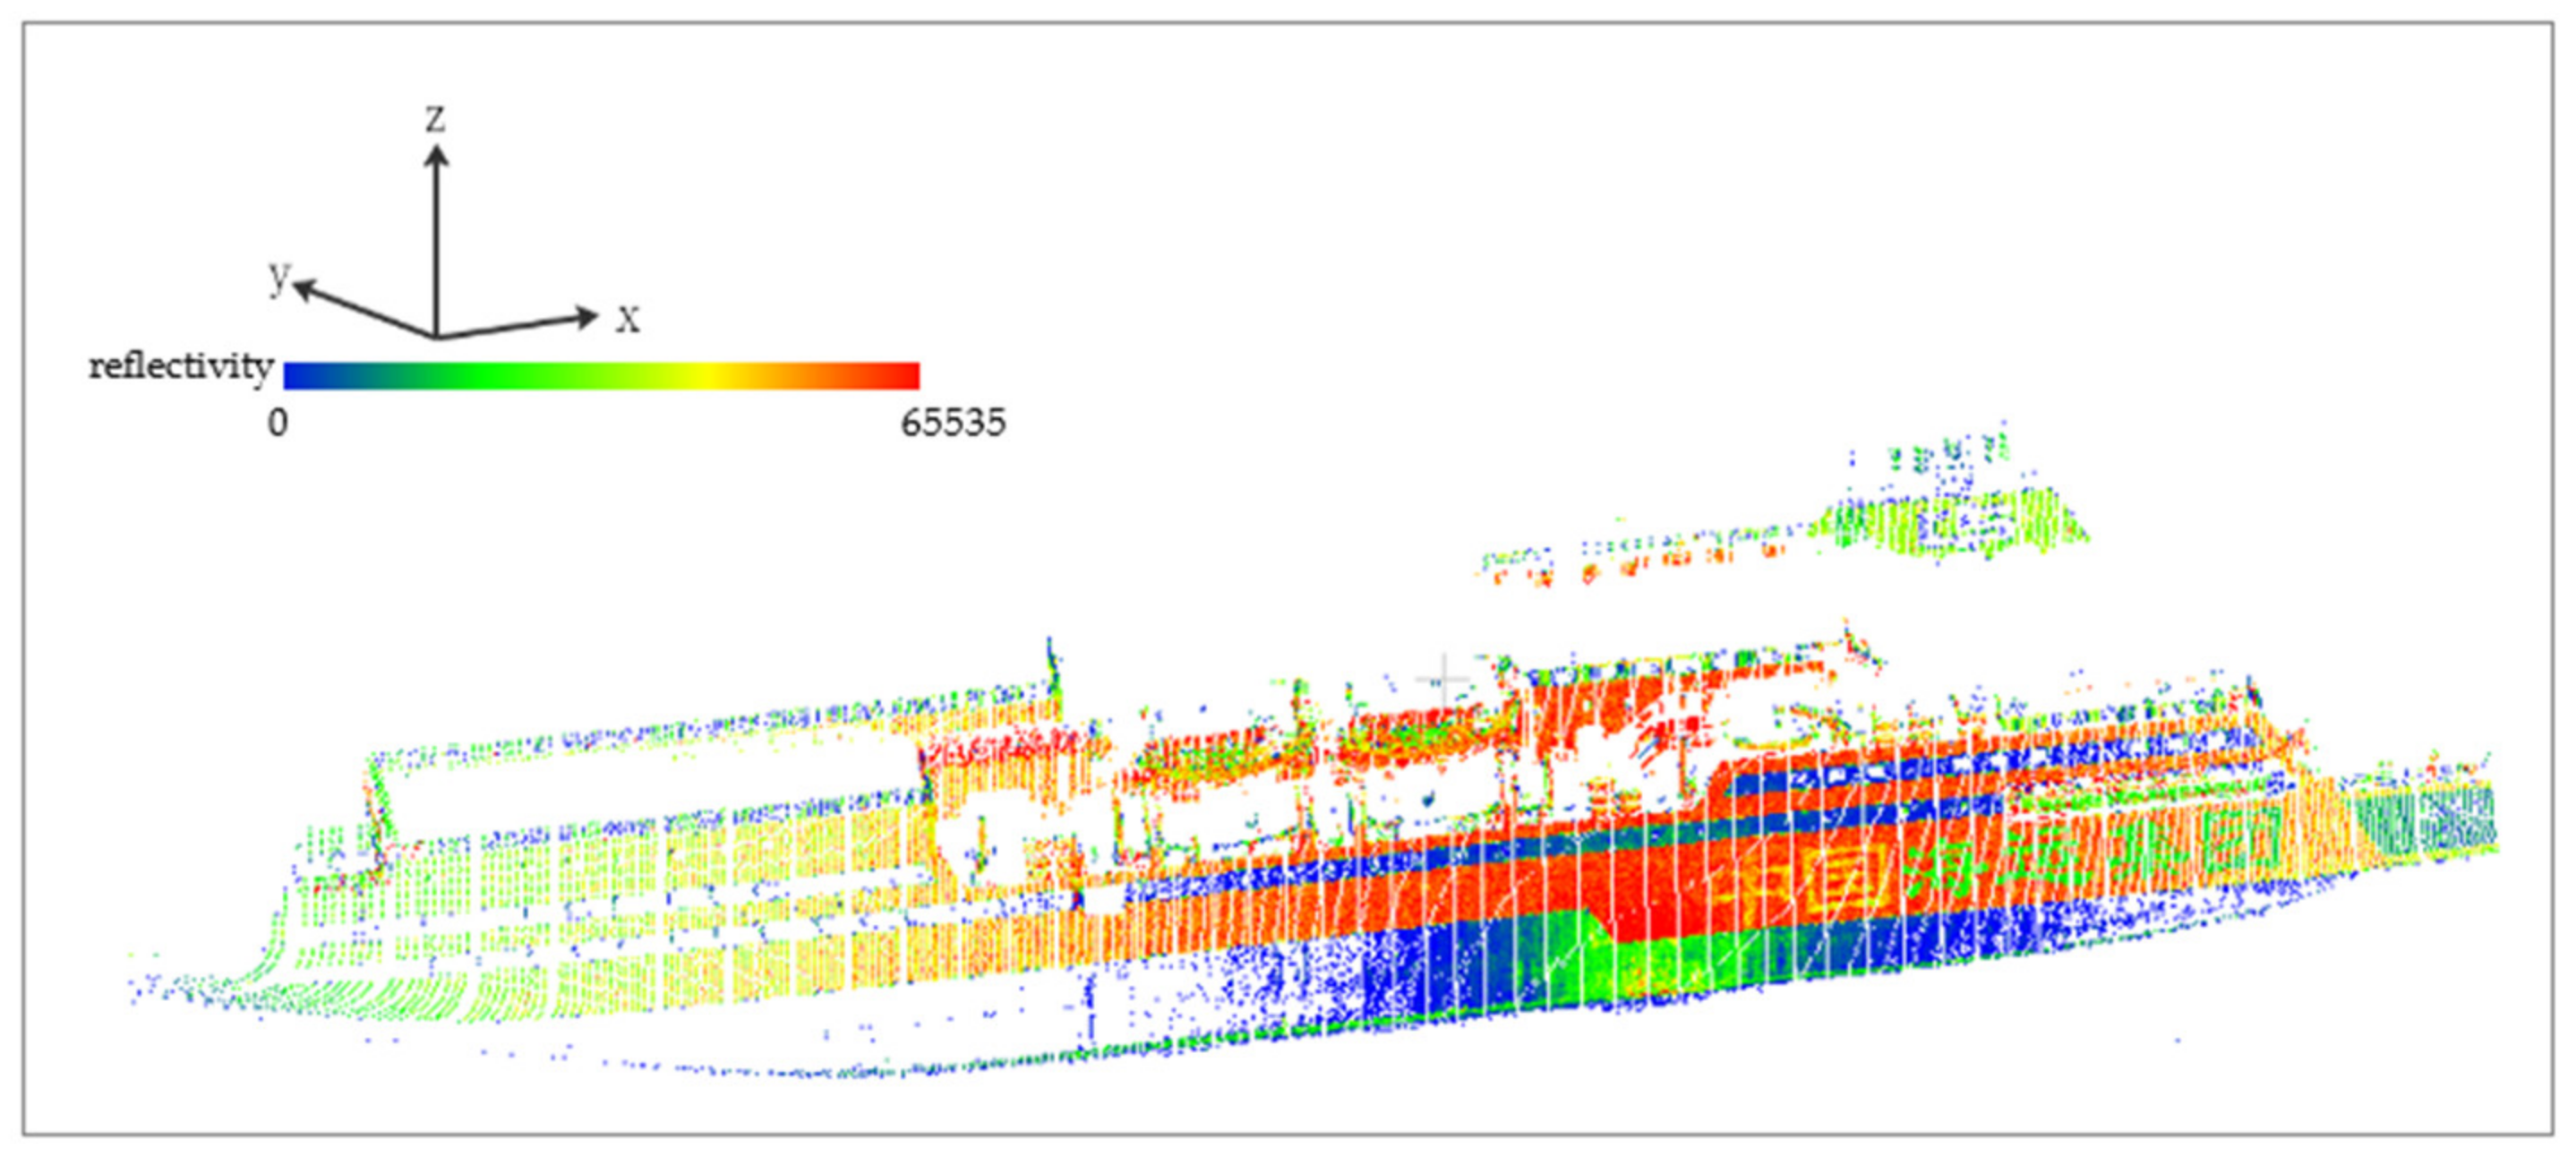Click the coordinate axes origin point
This screenshot has width=2576, height=1174.
coord(437,337)
